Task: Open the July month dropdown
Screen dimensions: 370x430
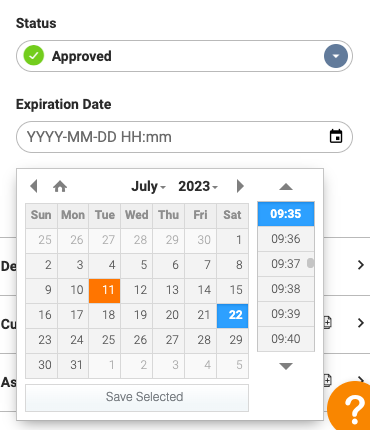Action: click(x=148, y=186)
